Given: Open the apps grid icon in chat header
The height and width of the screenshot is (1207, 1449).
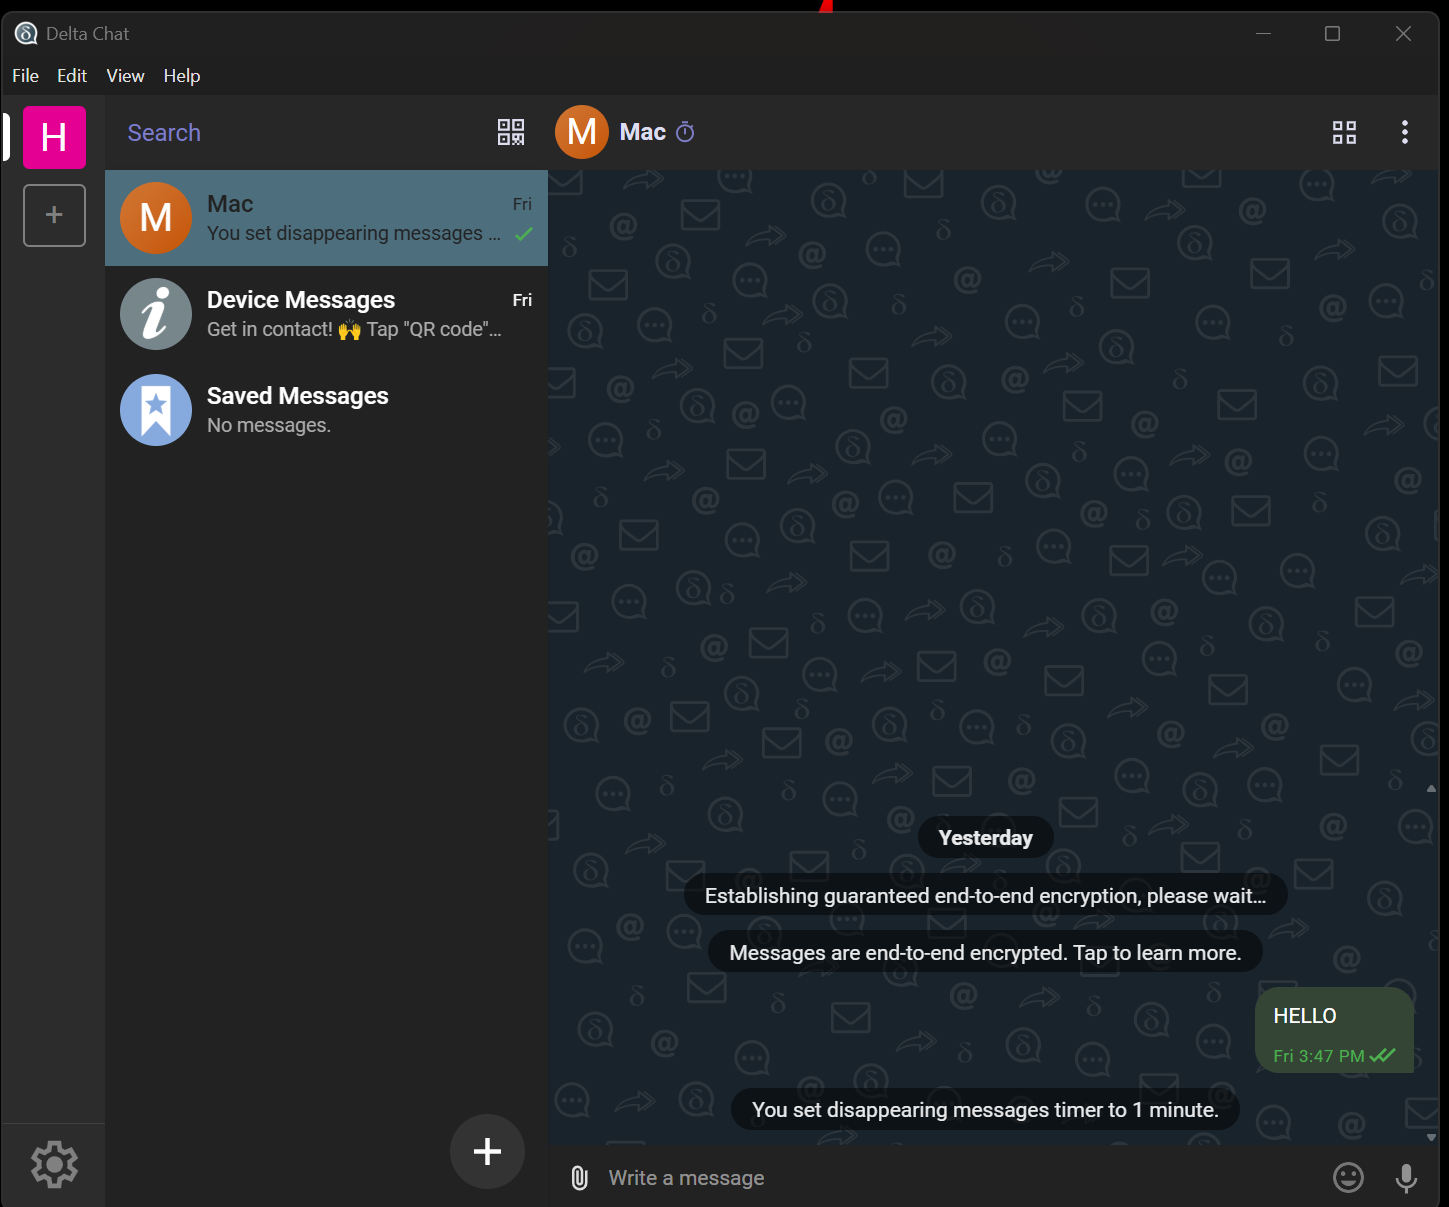Looking at the screenshot, I should [x=1344, y=132].
